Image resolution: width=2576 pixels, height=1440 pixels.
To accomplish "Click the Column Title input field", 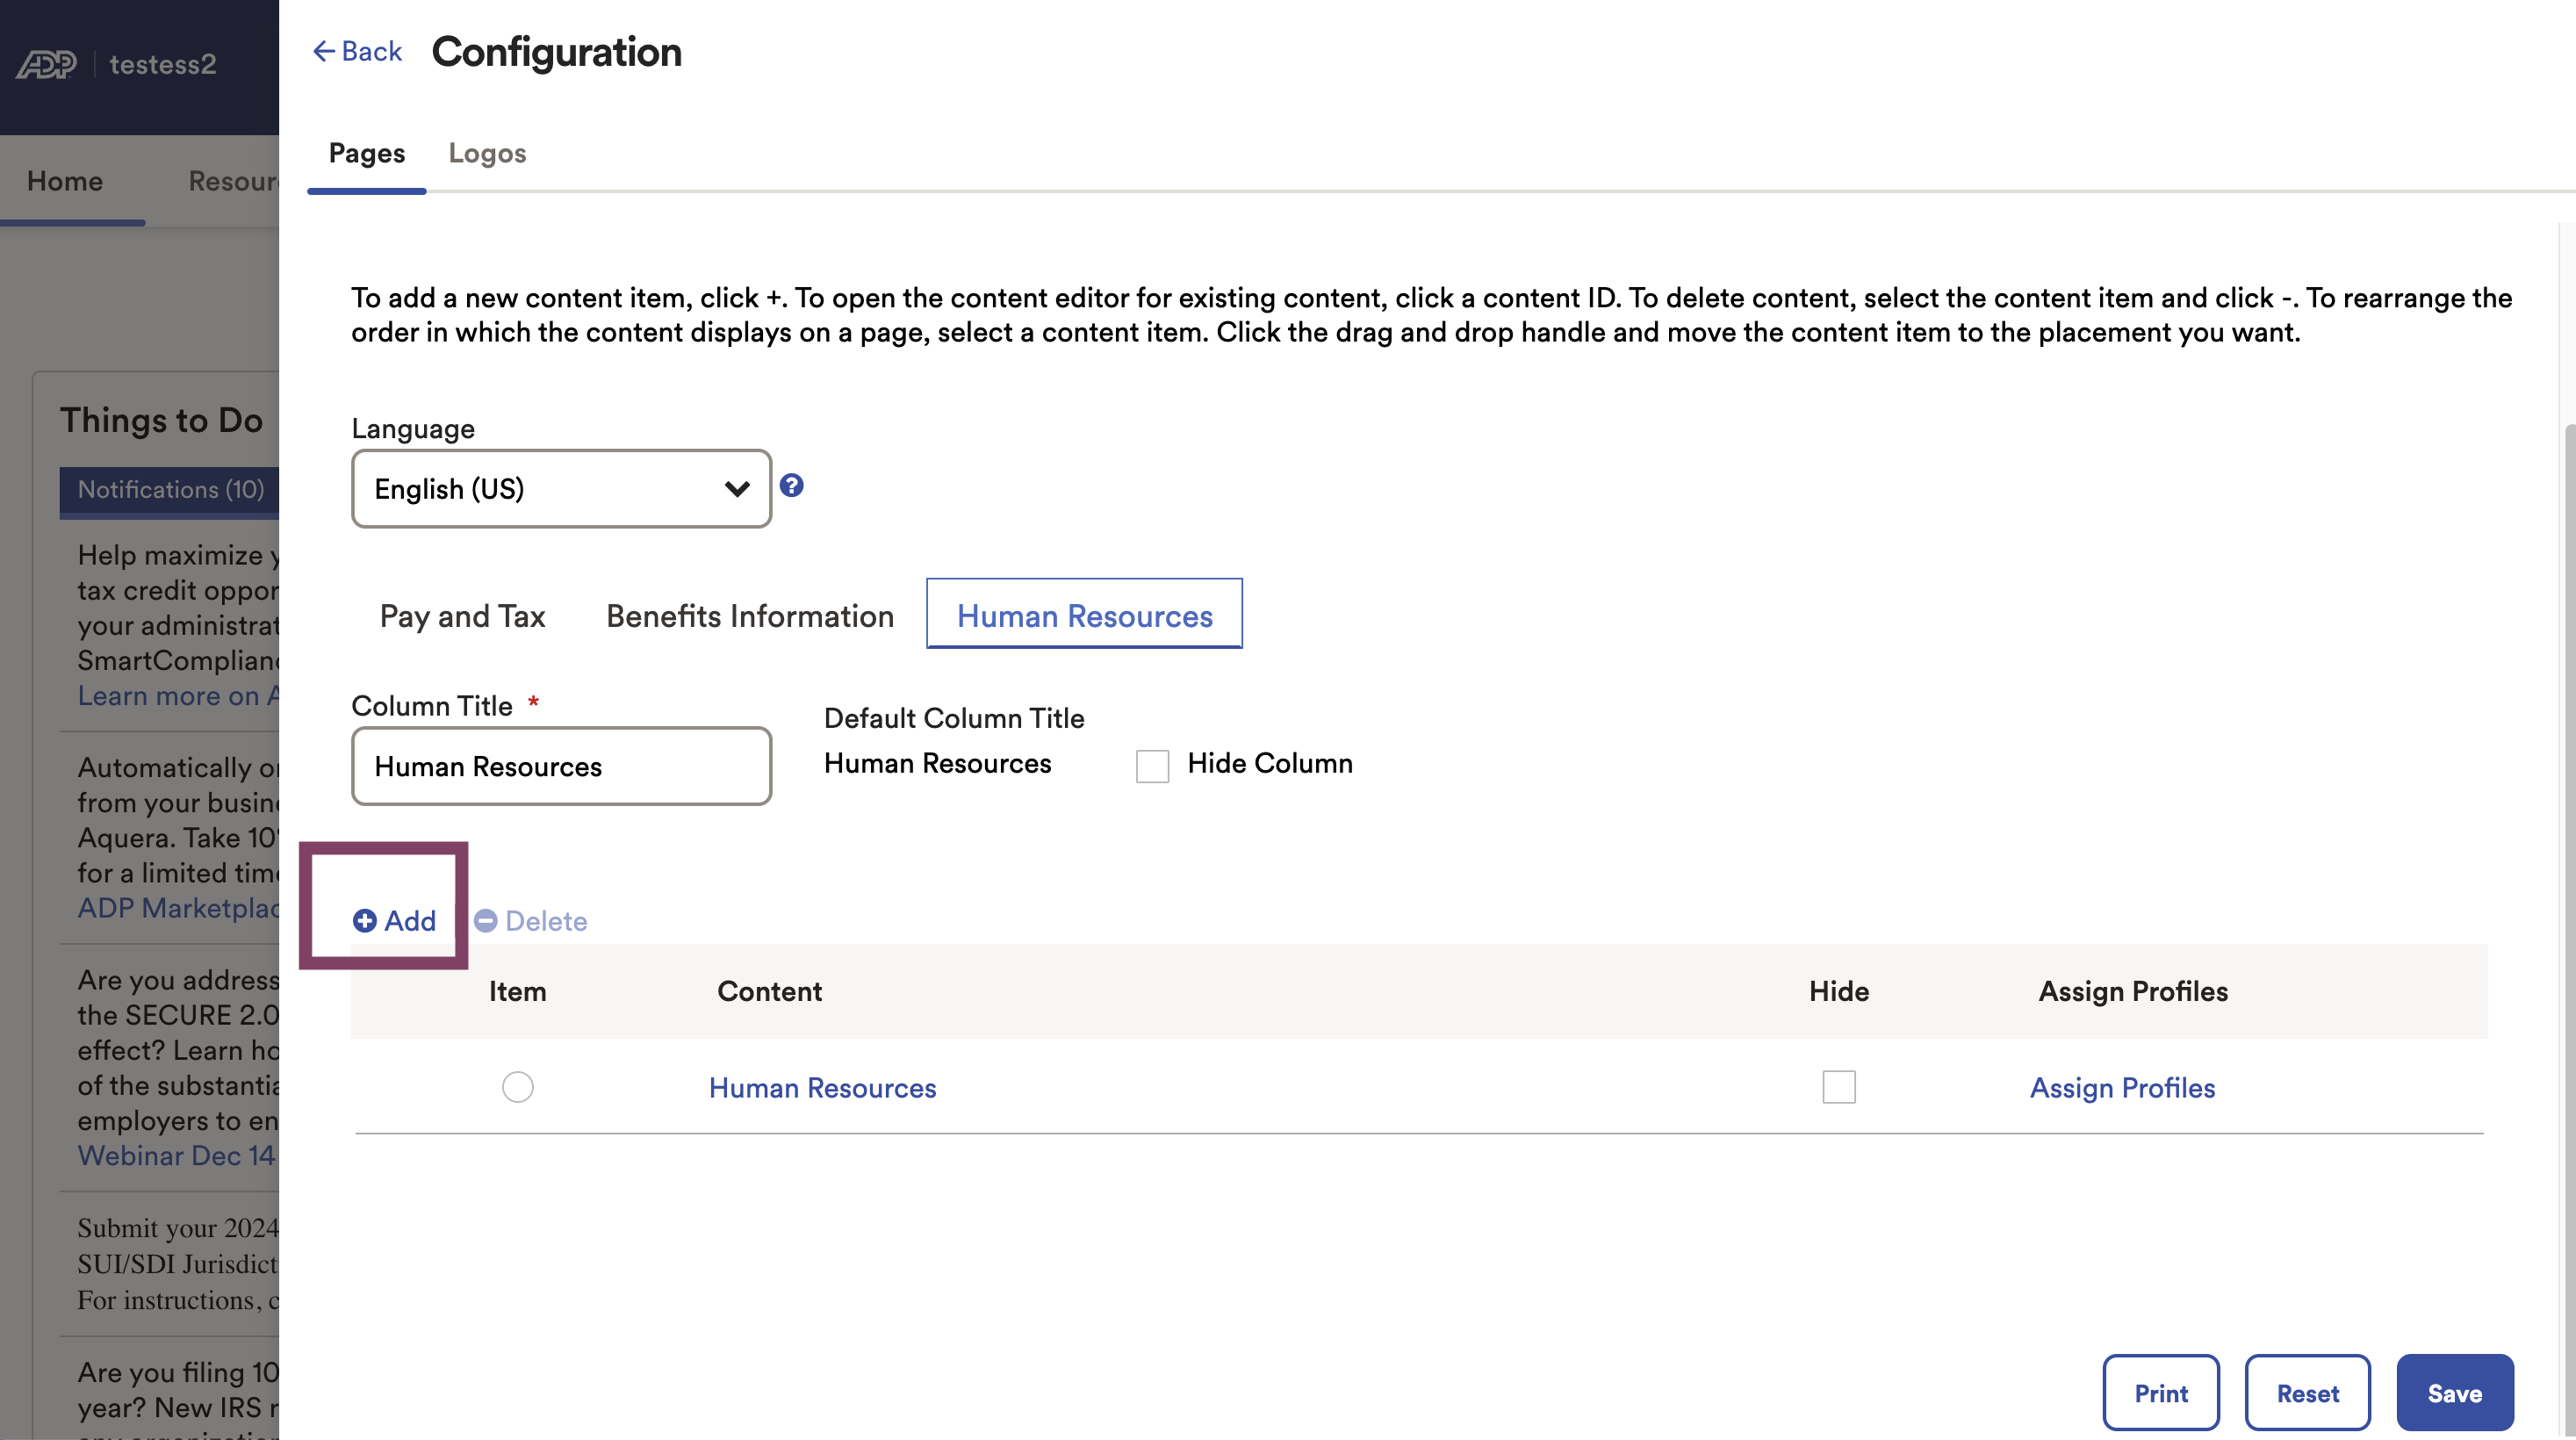I will coord(561,766).
